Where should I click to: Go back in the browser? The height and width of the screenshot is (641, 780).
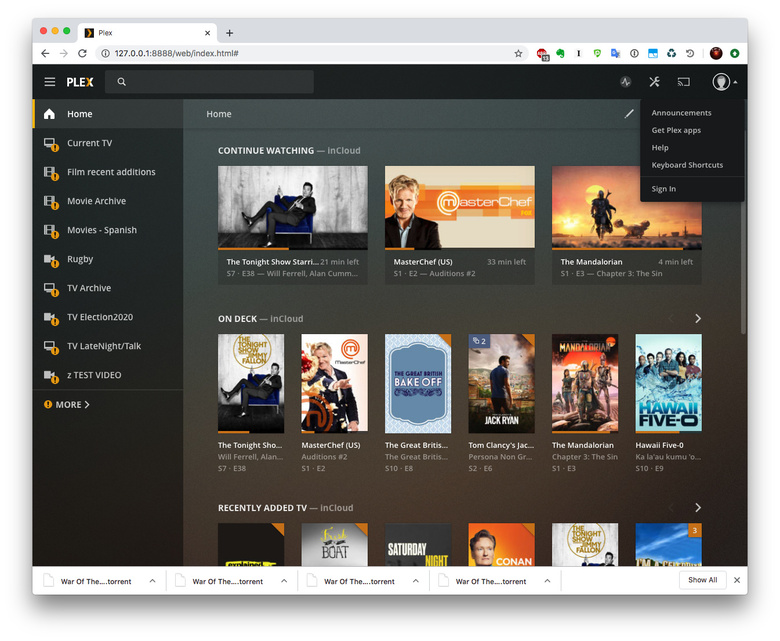[45, 53]
